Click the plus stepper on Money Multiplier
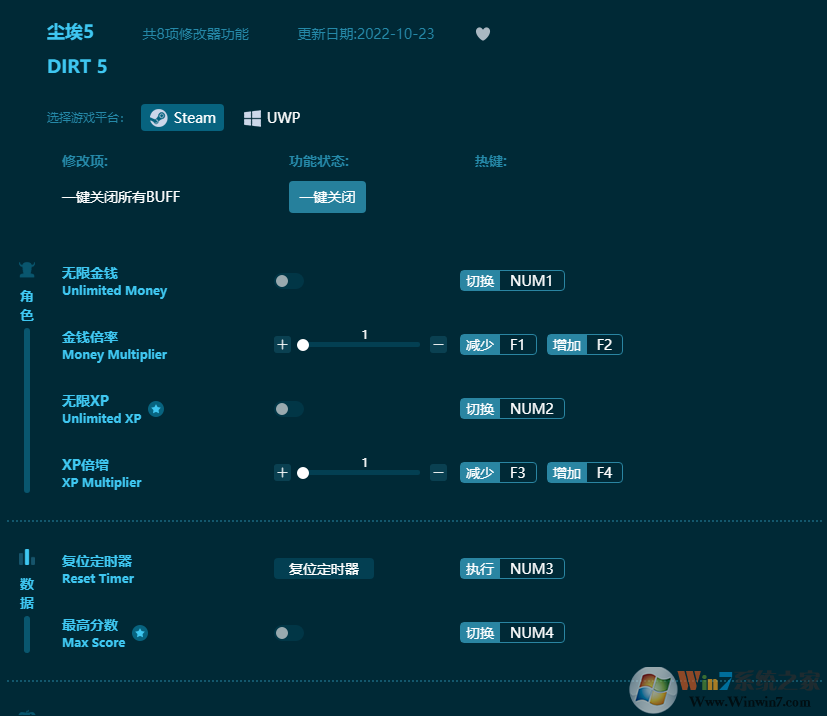 click(x=282, y=344)
